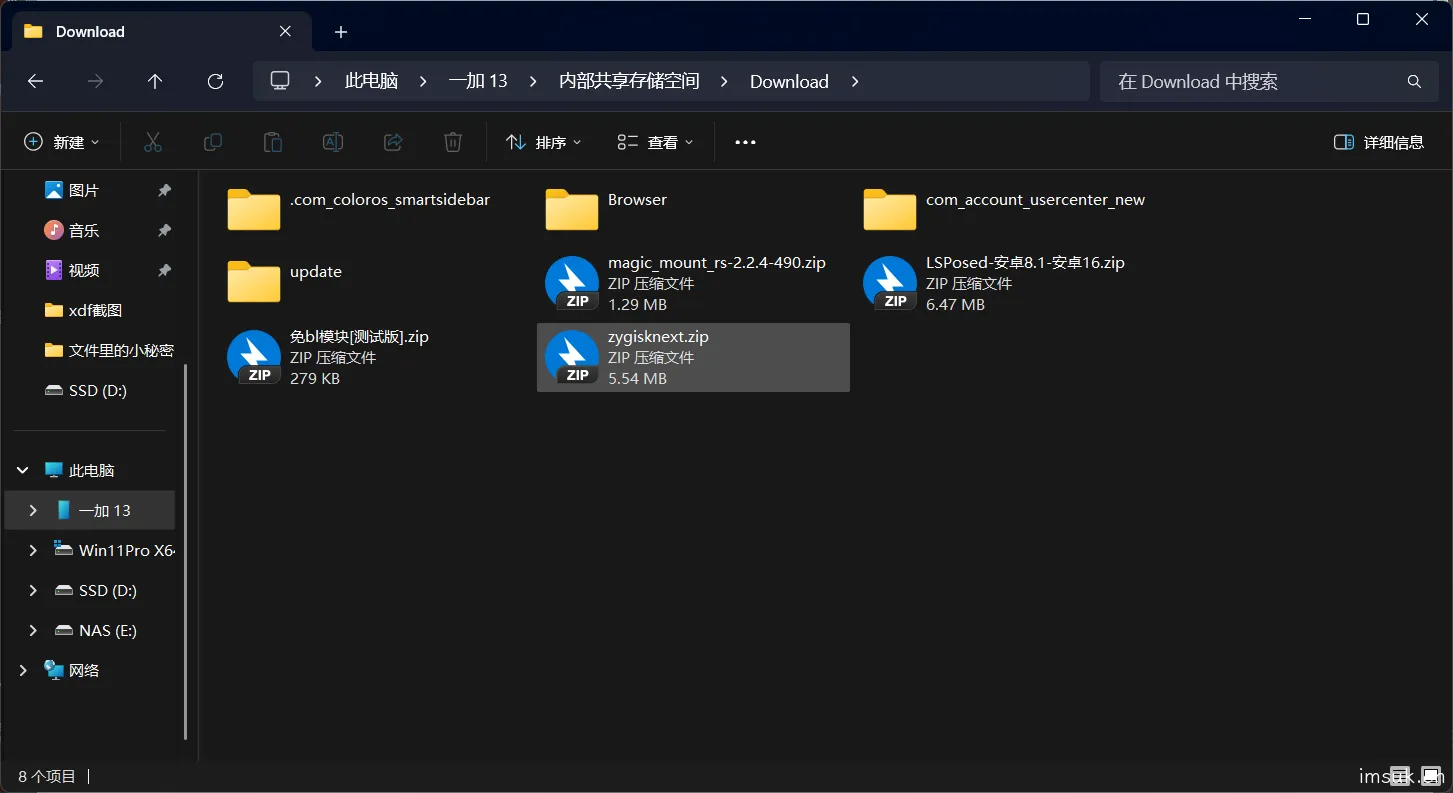Open the 新建 dropdown menu
Image resolution: width=1453 pixels, height=793 pixels.
click(x=62, y=142)
